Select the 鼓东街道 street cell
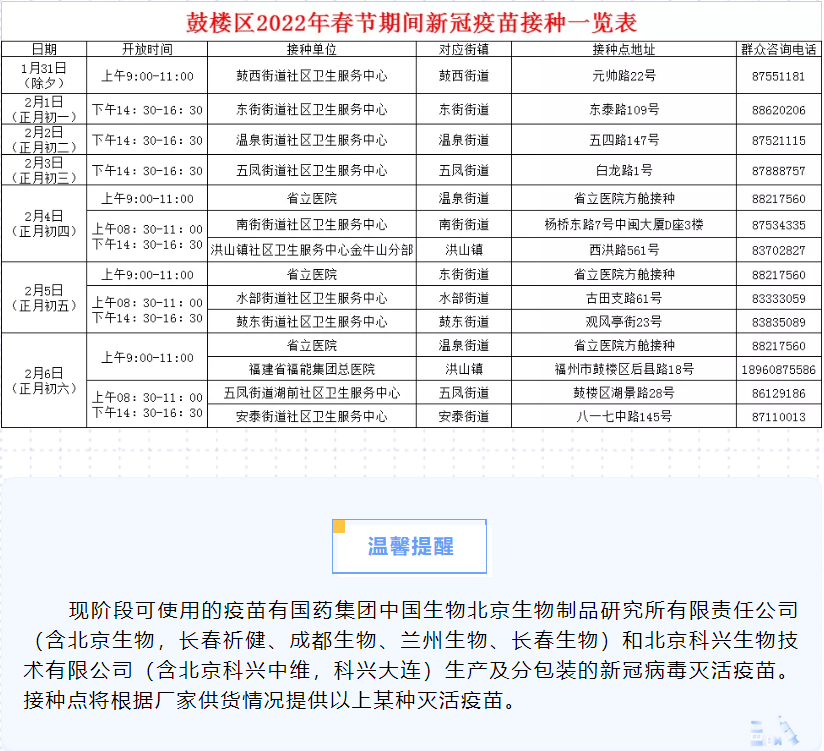The width and height of the screenshot is (824, 751). (x=464, y=321)
